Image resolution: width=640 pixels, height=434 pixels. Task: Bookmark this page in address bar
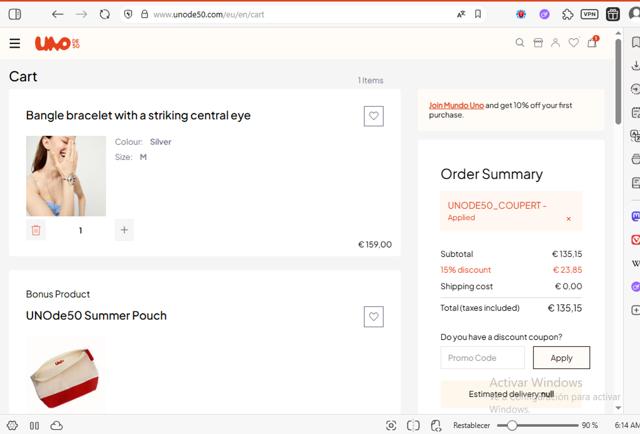click(478, 14)
